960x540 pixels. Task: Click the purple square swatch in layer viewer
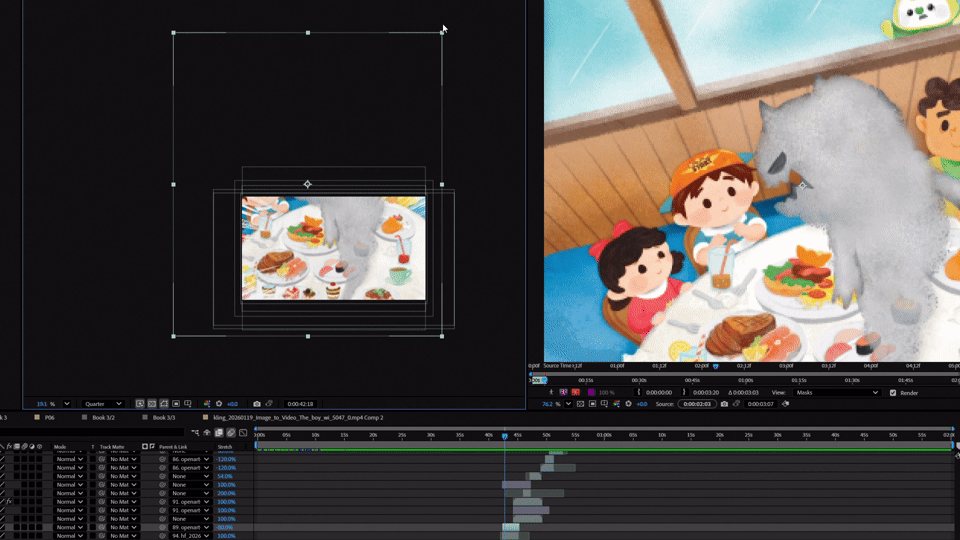(591, 392)
